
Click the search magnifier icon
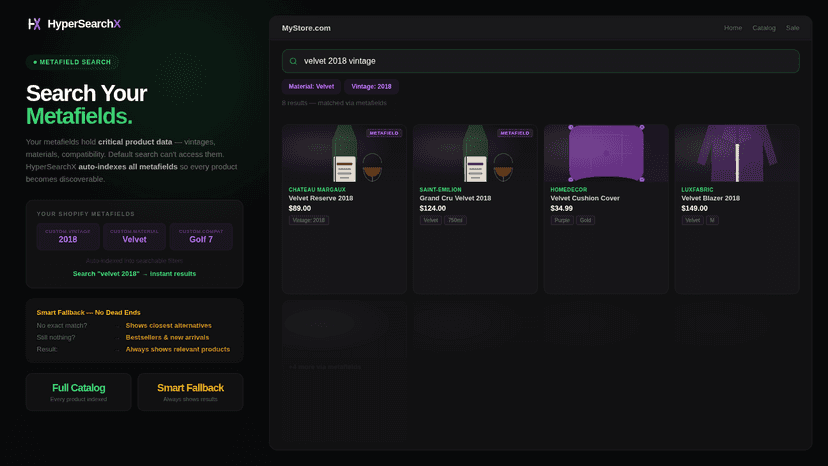pos(294,61)
